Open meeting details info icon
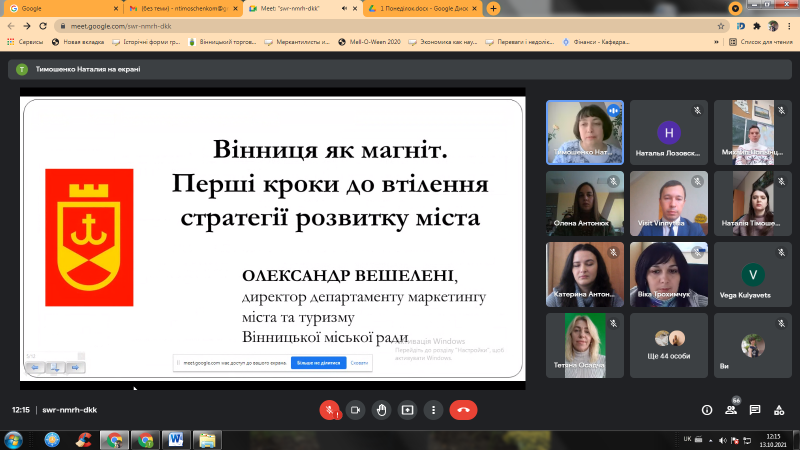Viewport: 800px width, 450px height. tap(707, 410)
